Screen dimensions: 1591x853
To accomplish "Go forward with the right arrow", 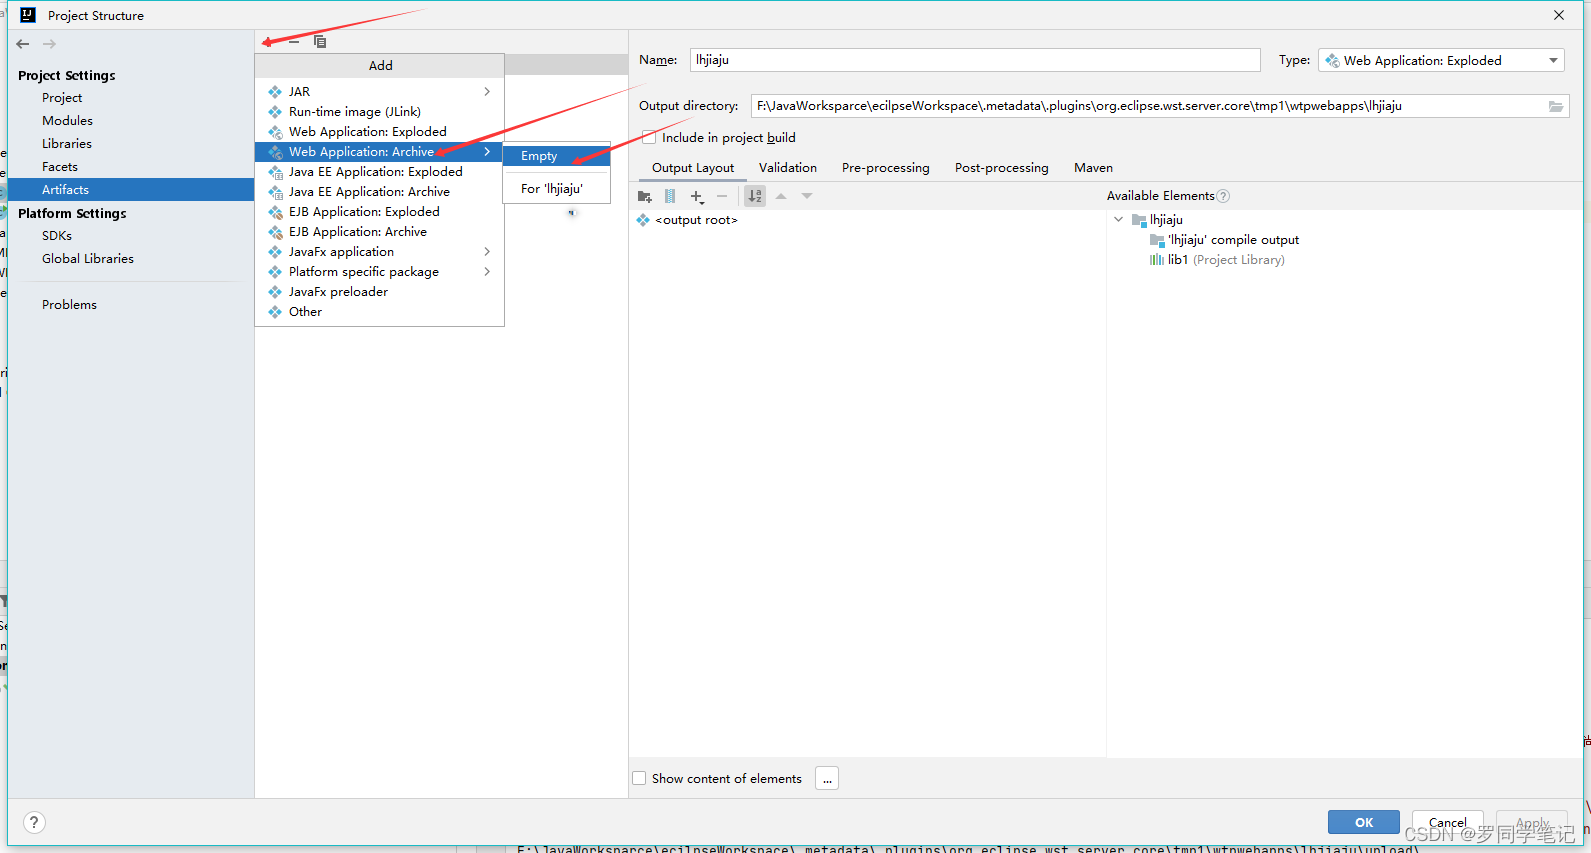I will coord(49,44).
